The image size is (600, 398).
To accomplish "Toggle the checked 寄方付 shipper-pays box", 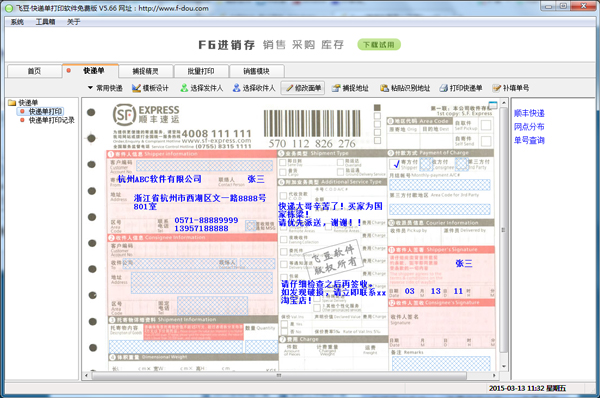I will point(395,164).
